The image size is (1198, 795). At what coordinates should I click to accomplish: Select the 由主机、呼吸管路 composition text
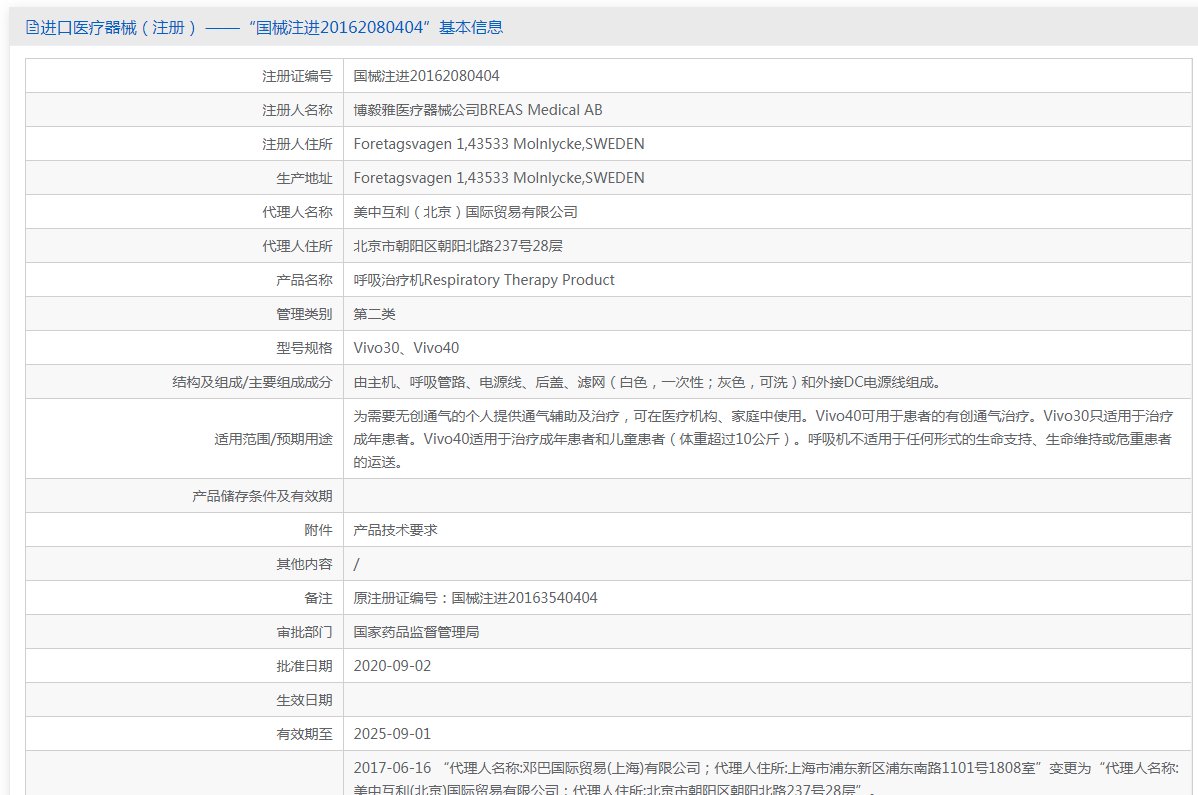tap(648, 382)
